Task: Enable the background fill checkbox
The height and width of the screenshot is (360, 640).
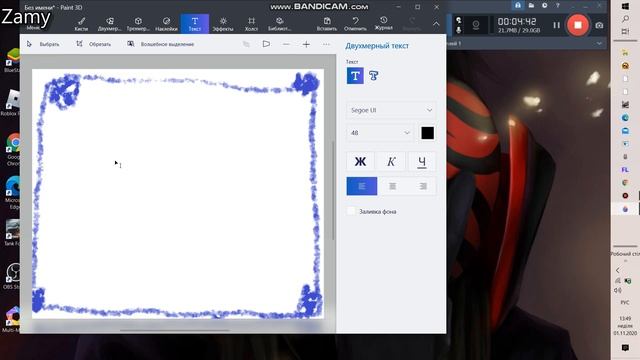Action: click(351, 211)
